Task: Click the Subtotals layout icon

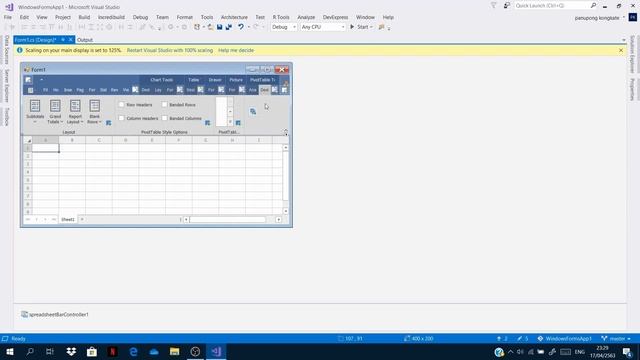Action: 35,106
